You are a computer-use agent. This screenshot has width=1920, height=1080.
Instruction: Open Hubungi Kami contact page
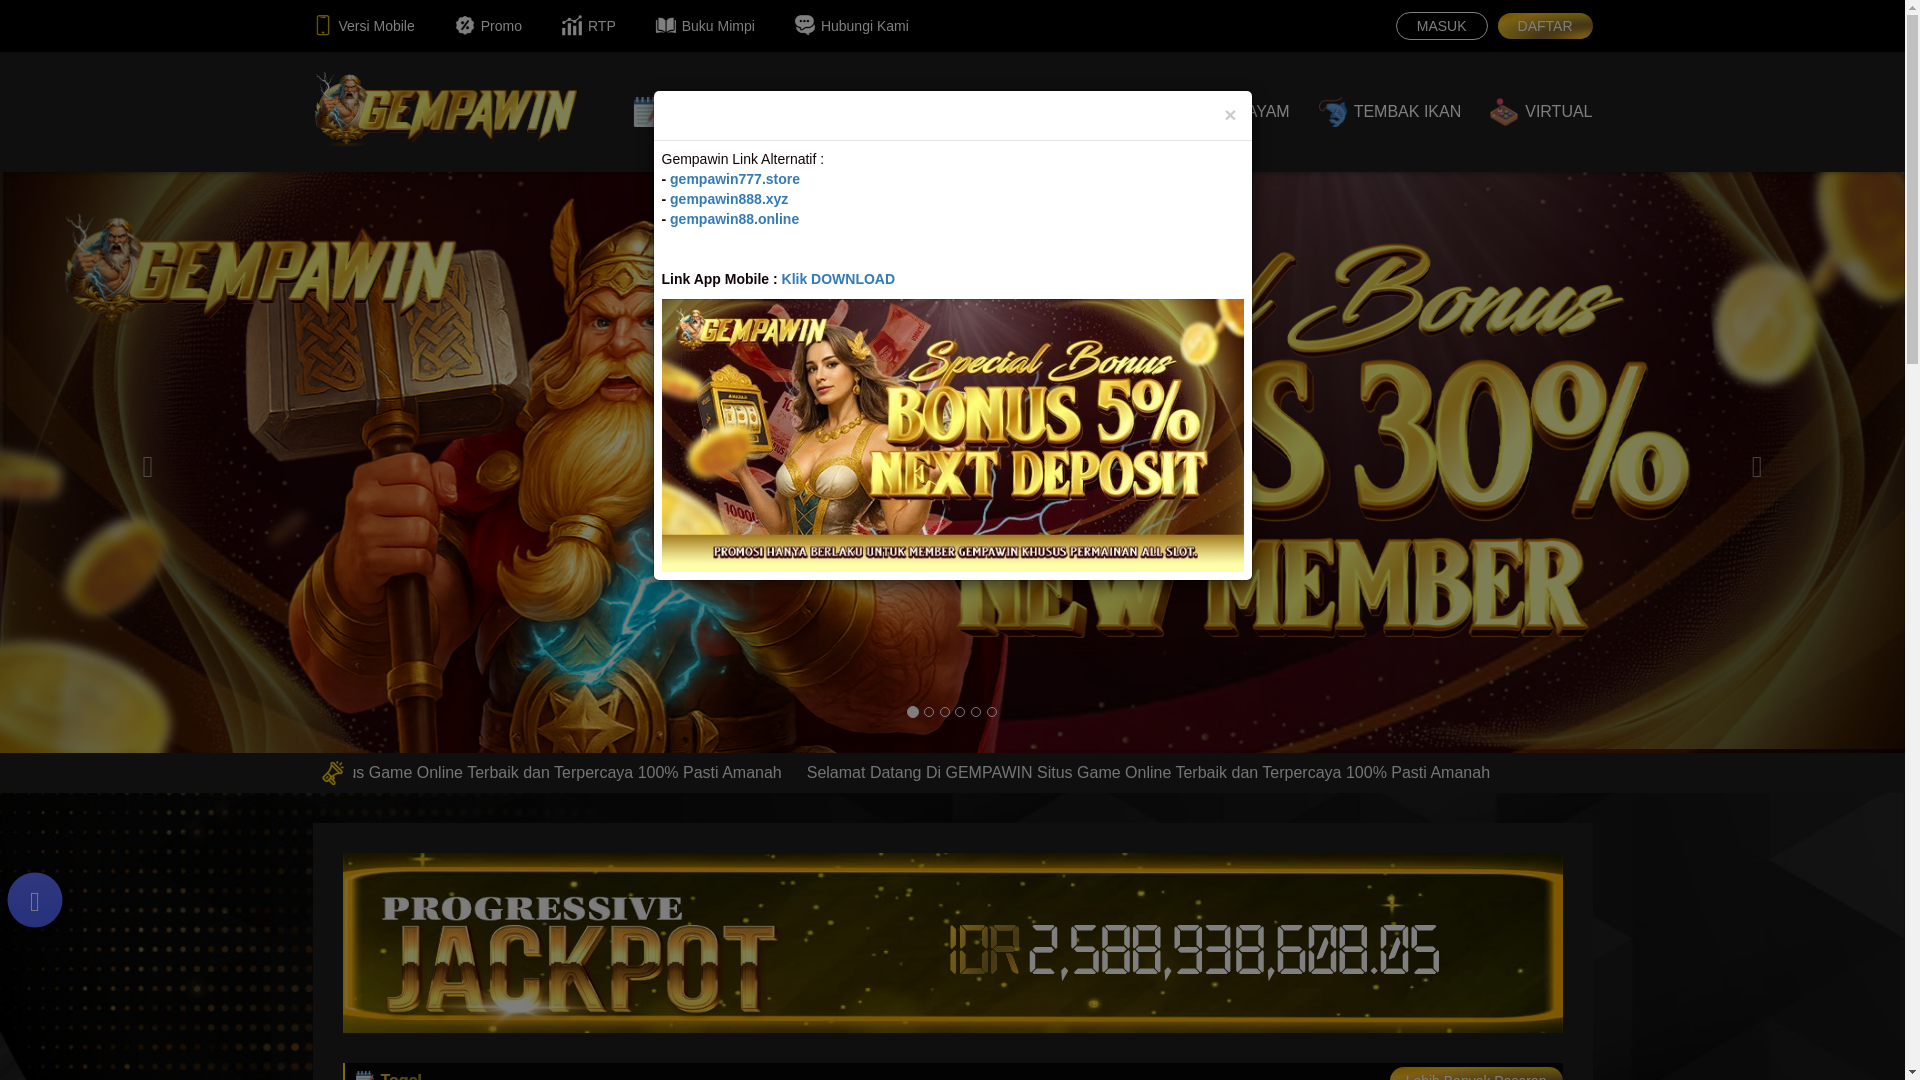(x=852, y=26)
